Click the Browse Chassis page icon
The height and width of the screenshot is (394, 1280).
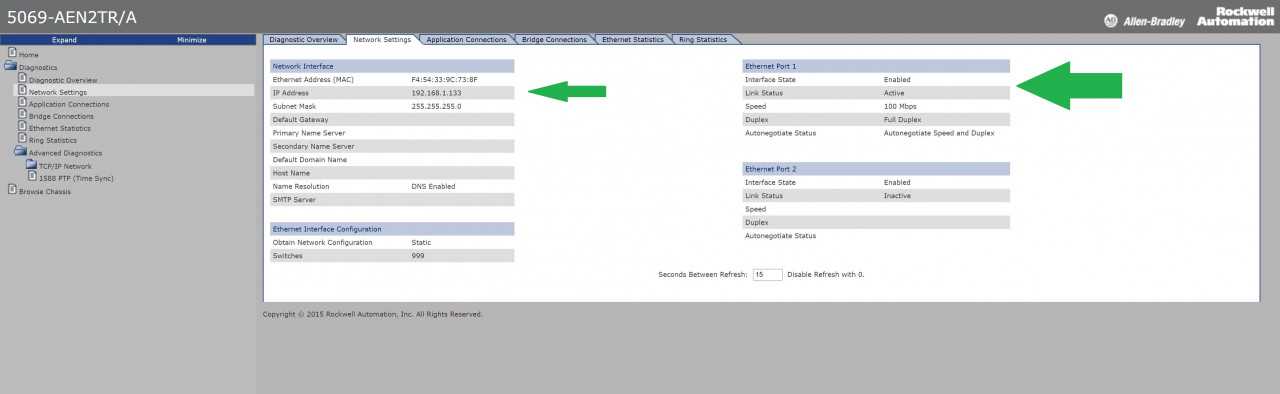(x=12, y=190)
